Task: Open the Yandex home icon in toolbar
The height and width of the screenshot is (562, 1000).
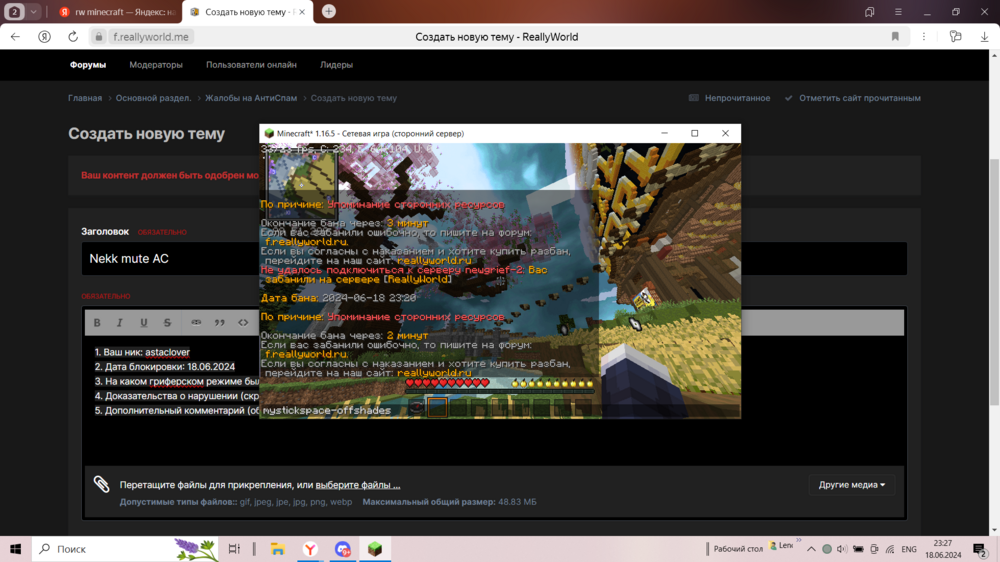Action: tap(44, 37)
